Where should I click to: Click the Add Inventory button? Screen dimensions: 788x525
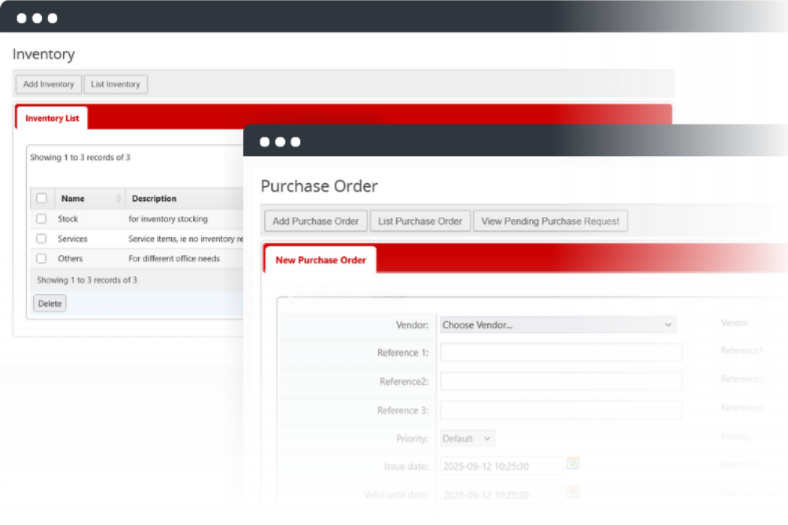pyautogui.click(x=48, y=84)
